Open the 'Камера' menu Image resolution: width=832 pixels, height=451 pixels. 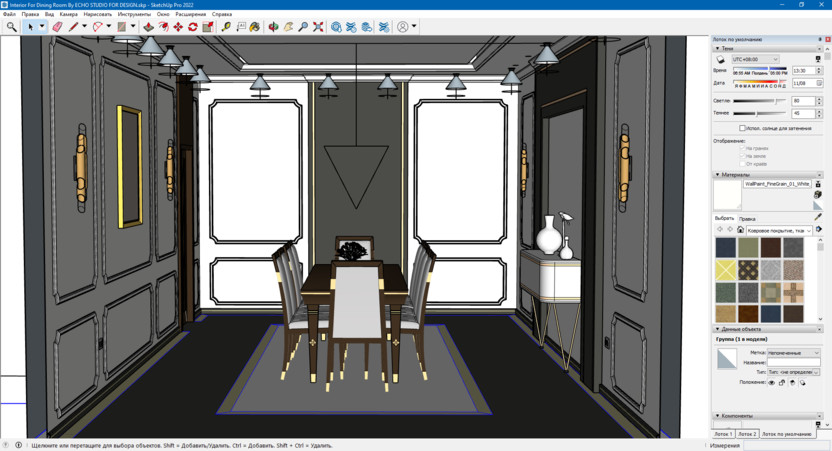pyautogui.click(x=68, y=14)
